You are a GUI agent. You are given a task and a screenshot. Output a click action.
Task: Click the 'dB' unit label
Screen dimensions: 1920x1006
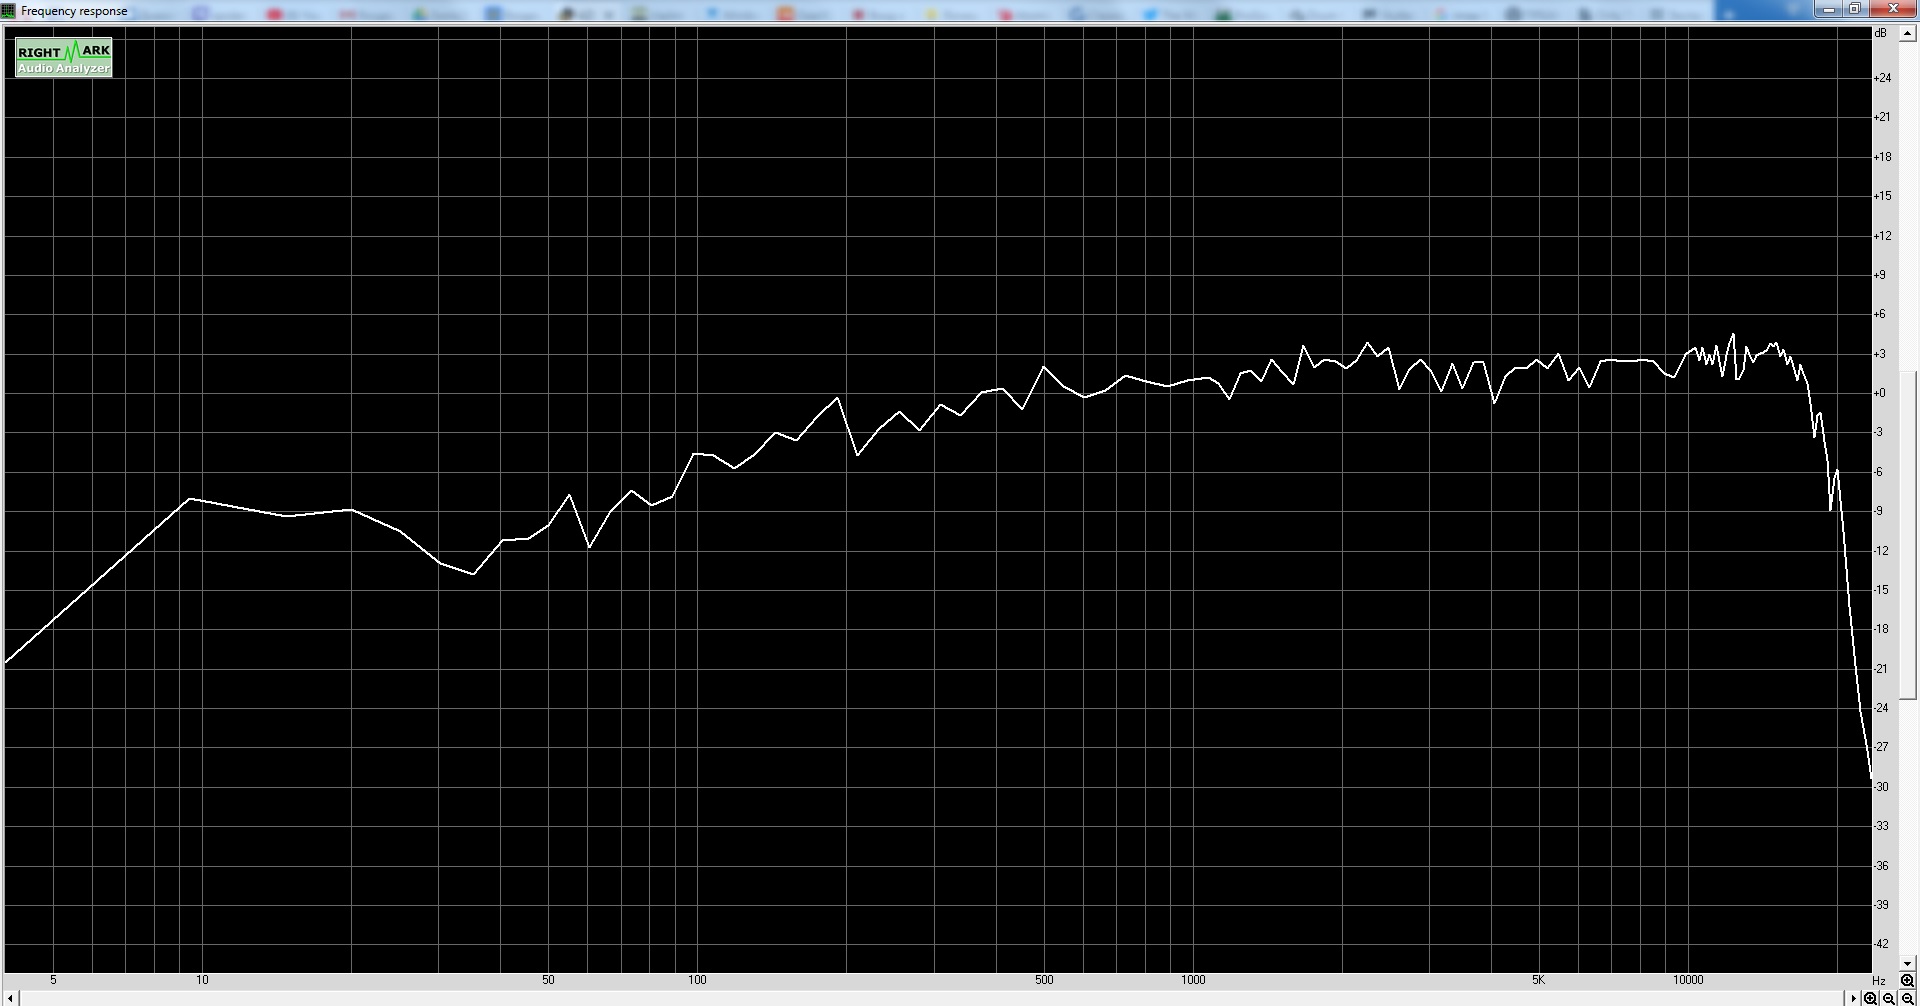pos(1881,33)
